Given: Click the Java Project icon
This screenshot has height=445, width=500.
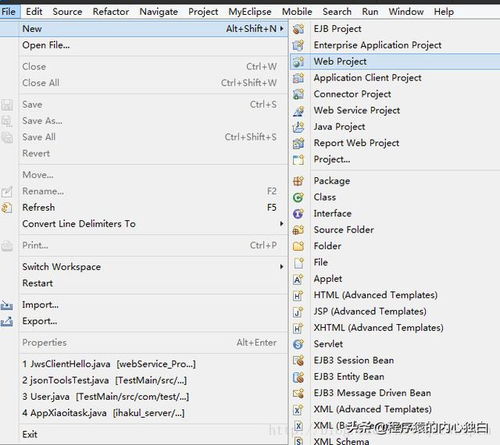Looking at the screenshot, I should click(298, 127).
